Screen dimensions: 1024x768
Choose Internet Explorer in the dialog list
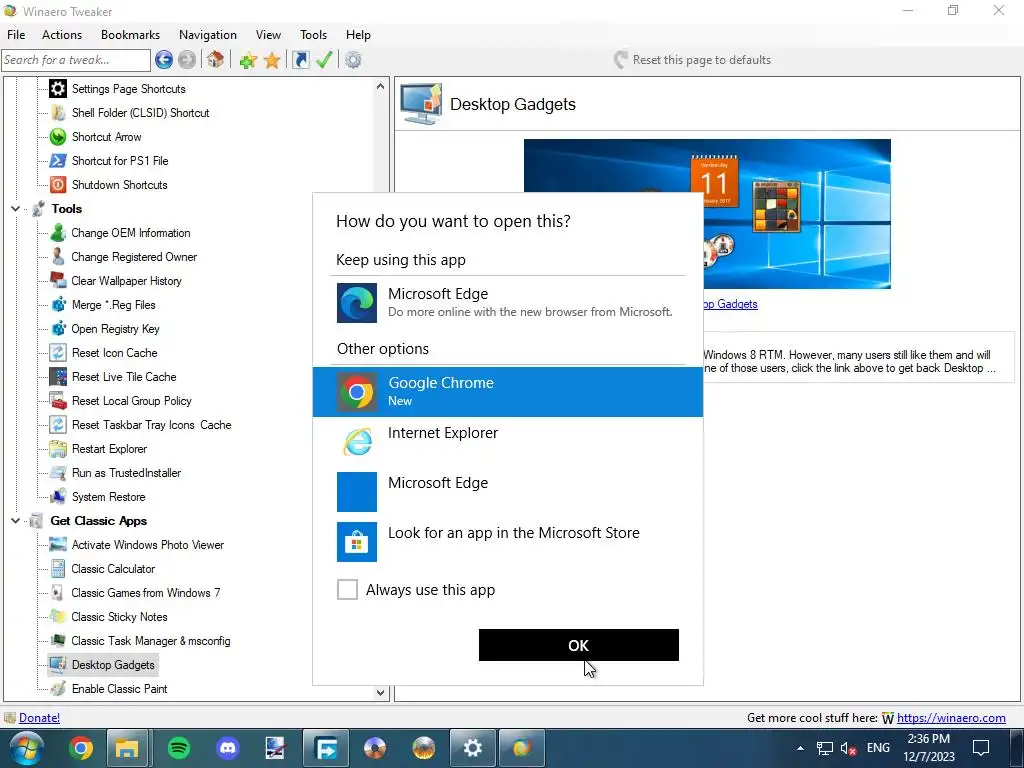(x=508, y=441)
